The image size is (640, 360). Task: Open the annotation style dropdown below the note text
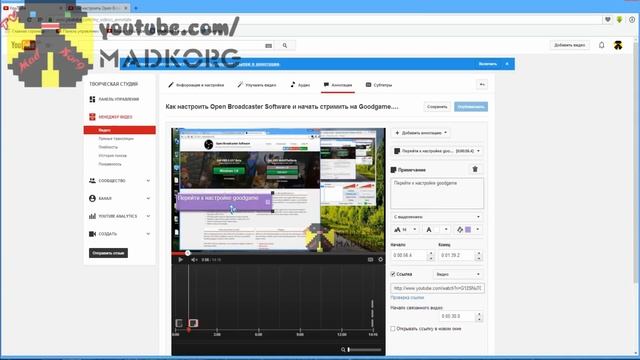[x=437, y=217]
